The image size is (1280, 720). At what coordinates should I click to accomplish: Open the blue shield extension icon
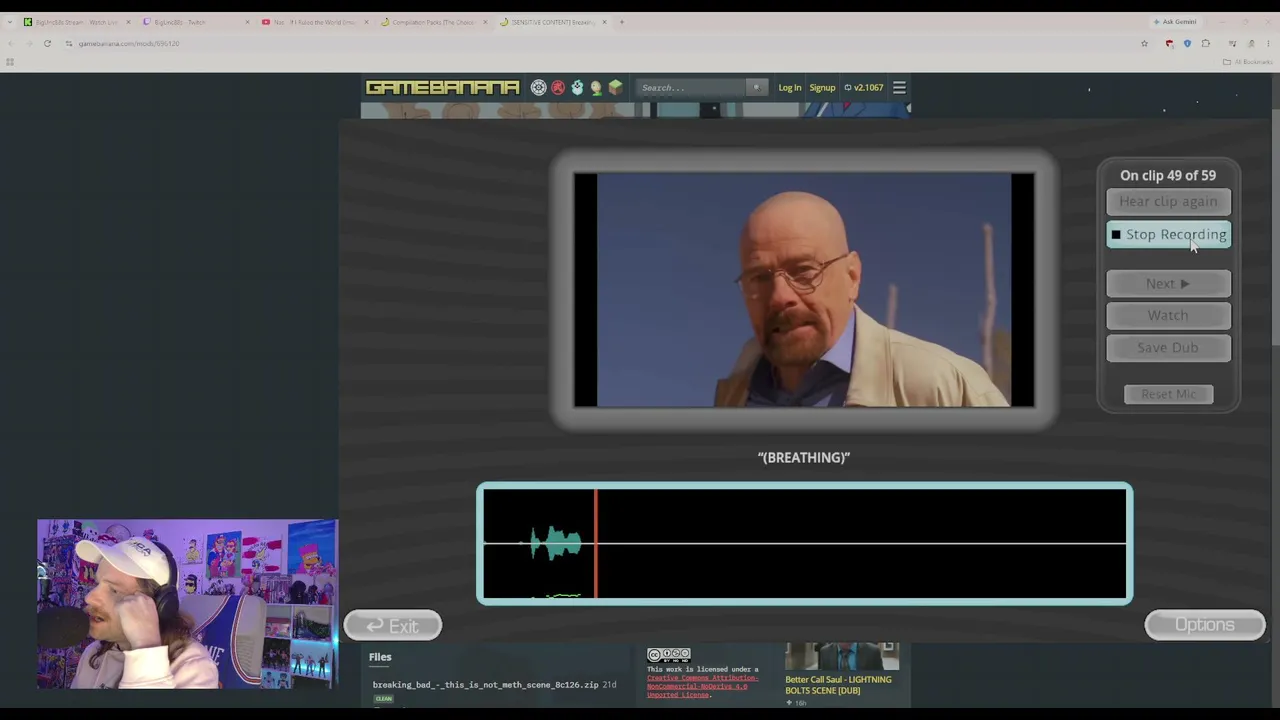(1187, 43)
